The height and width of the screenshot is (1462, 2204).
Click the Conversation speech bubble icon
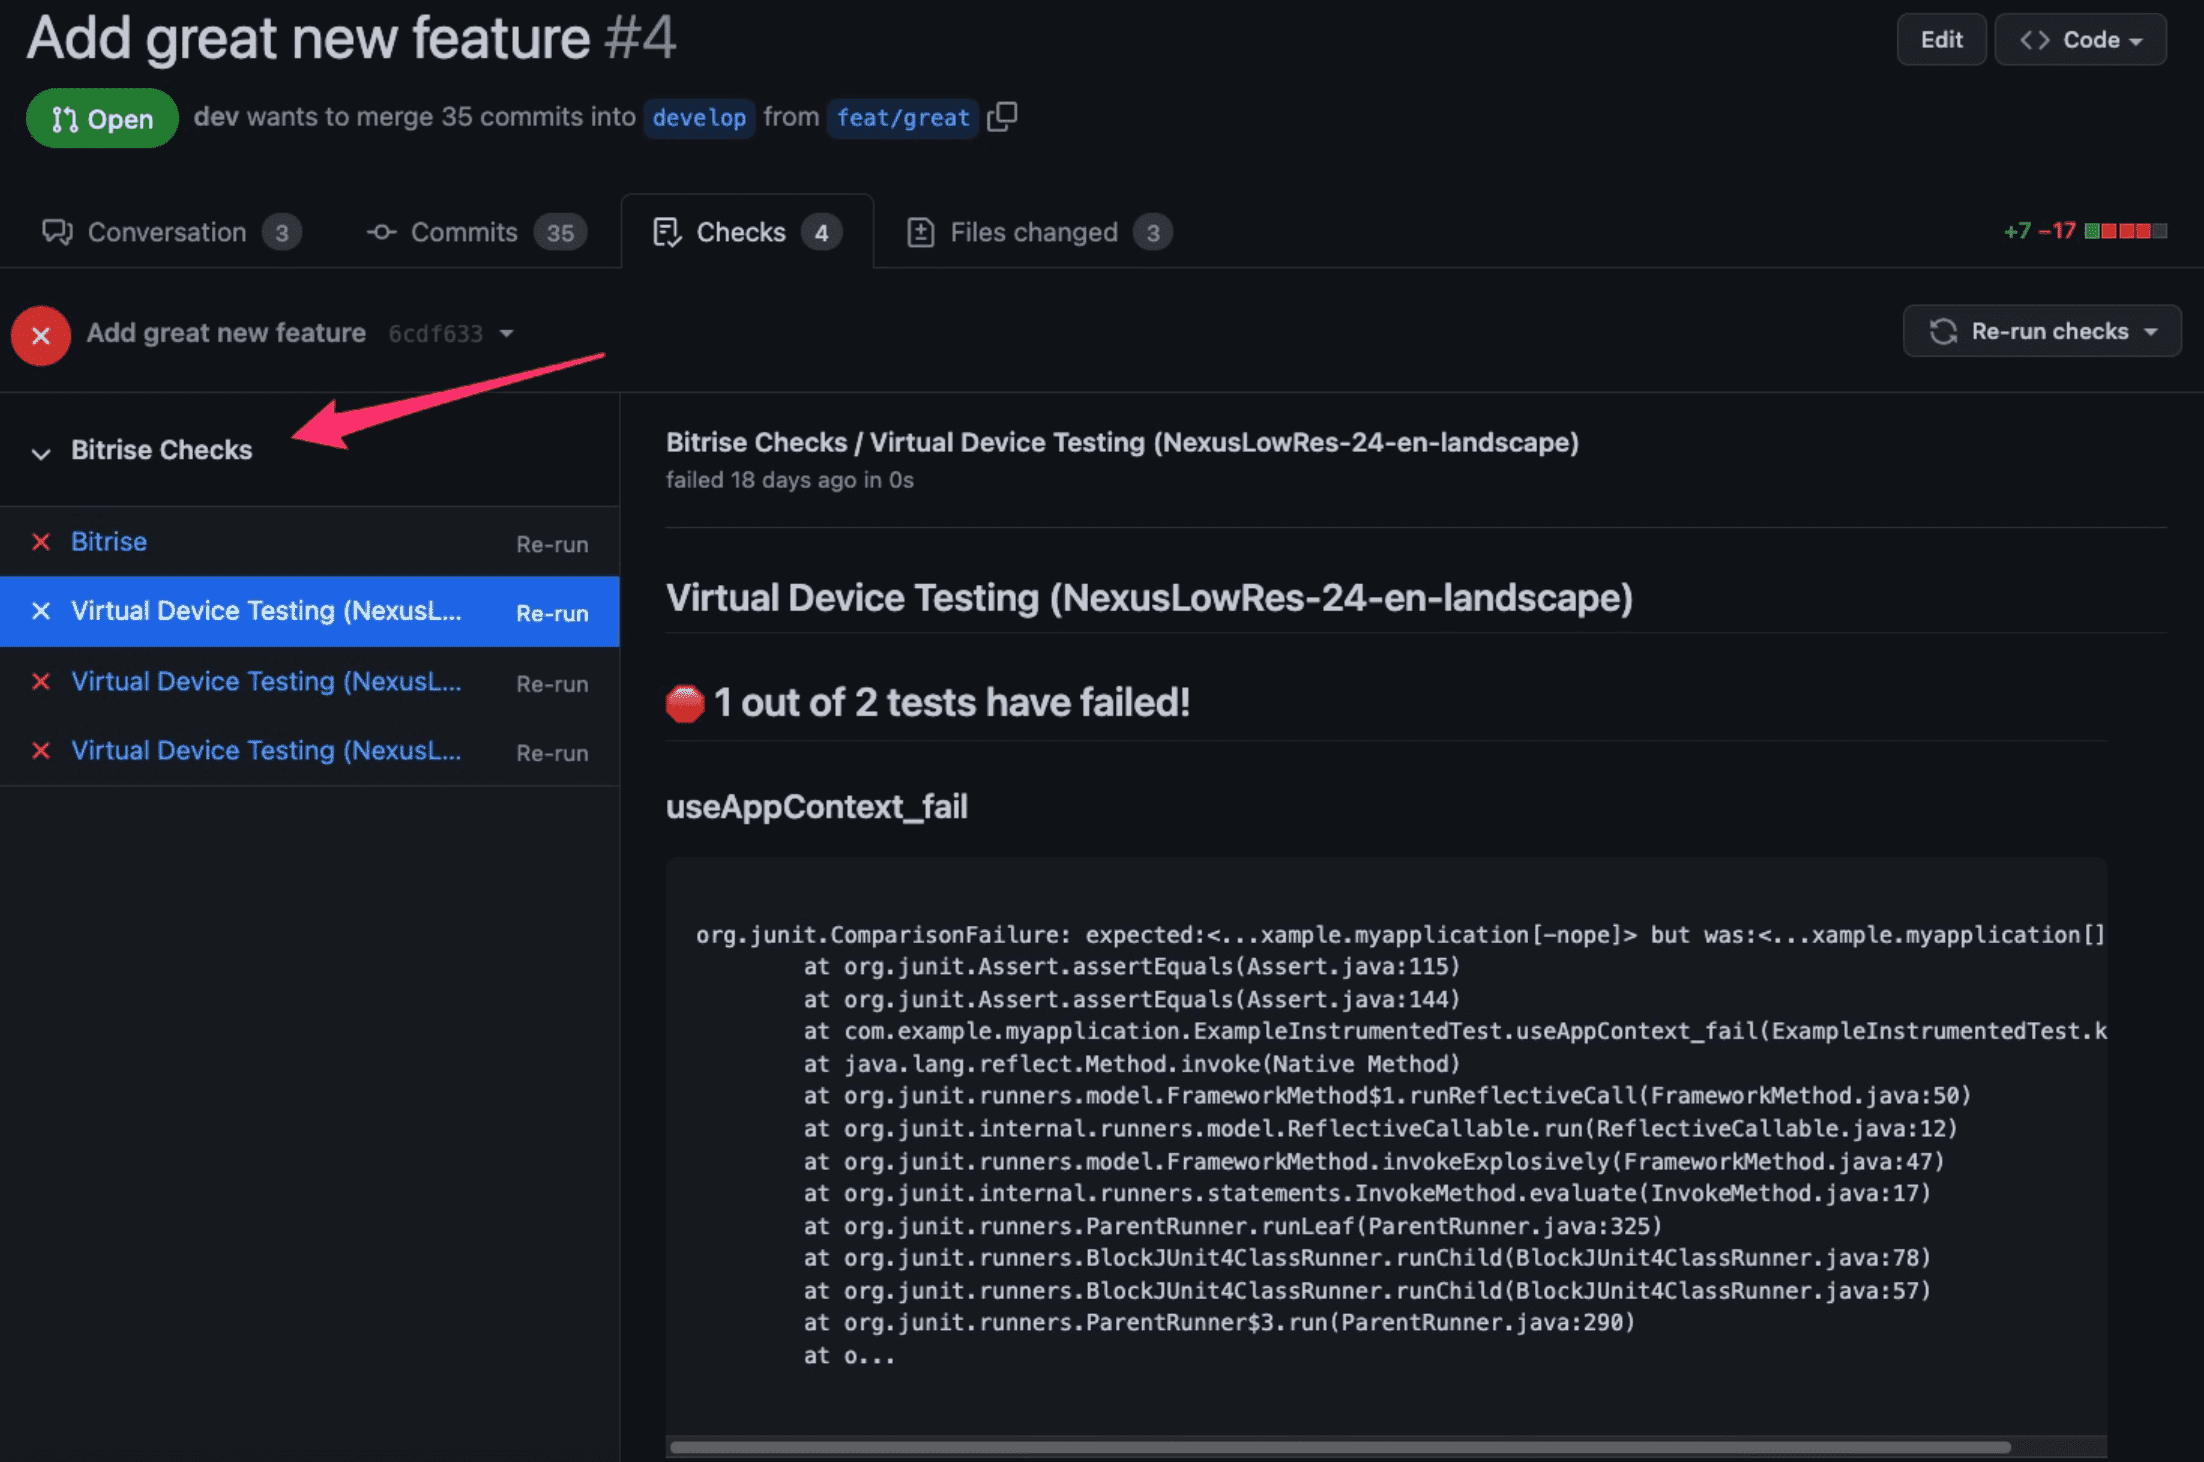[57, 232]
